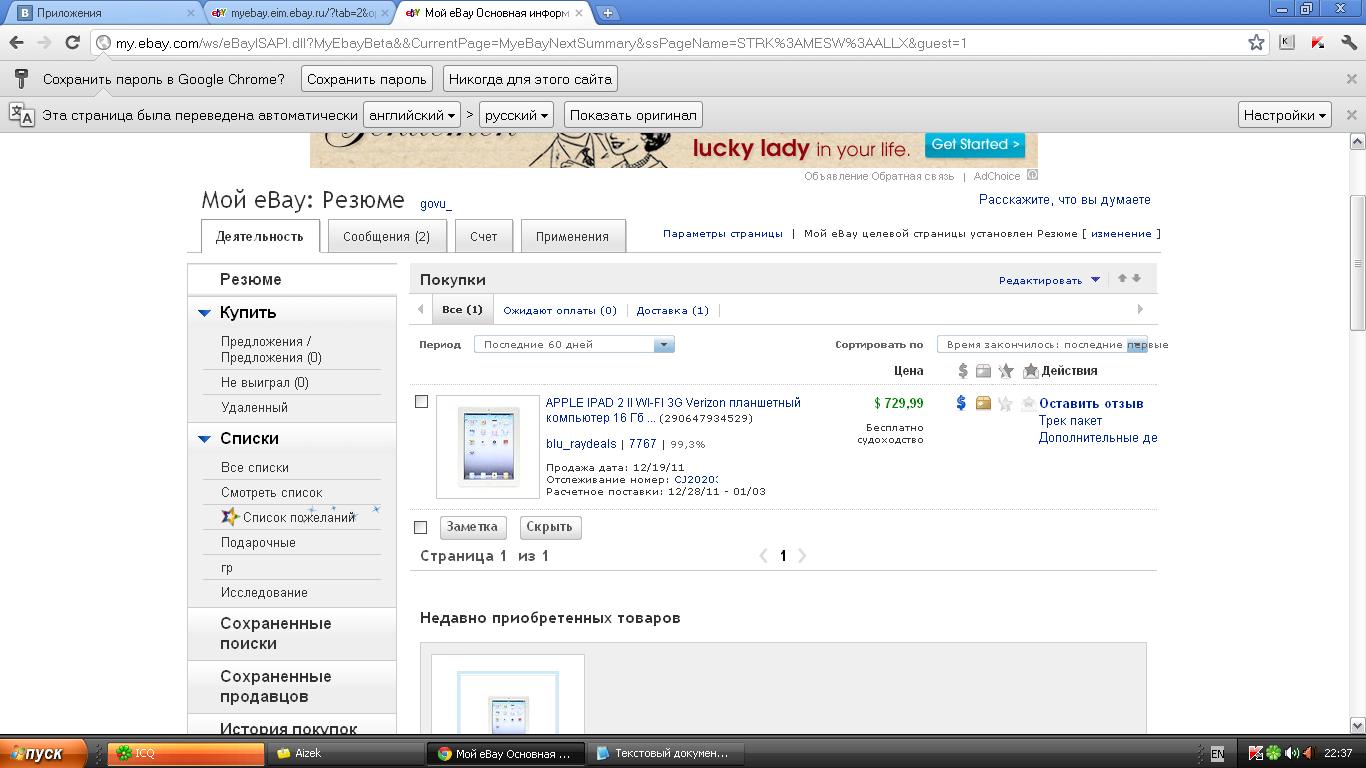Screen dimensions: 1366x768
Task: Open the Сообщения (2) tab
Action: pyautogui.click(x=386, y=236)
